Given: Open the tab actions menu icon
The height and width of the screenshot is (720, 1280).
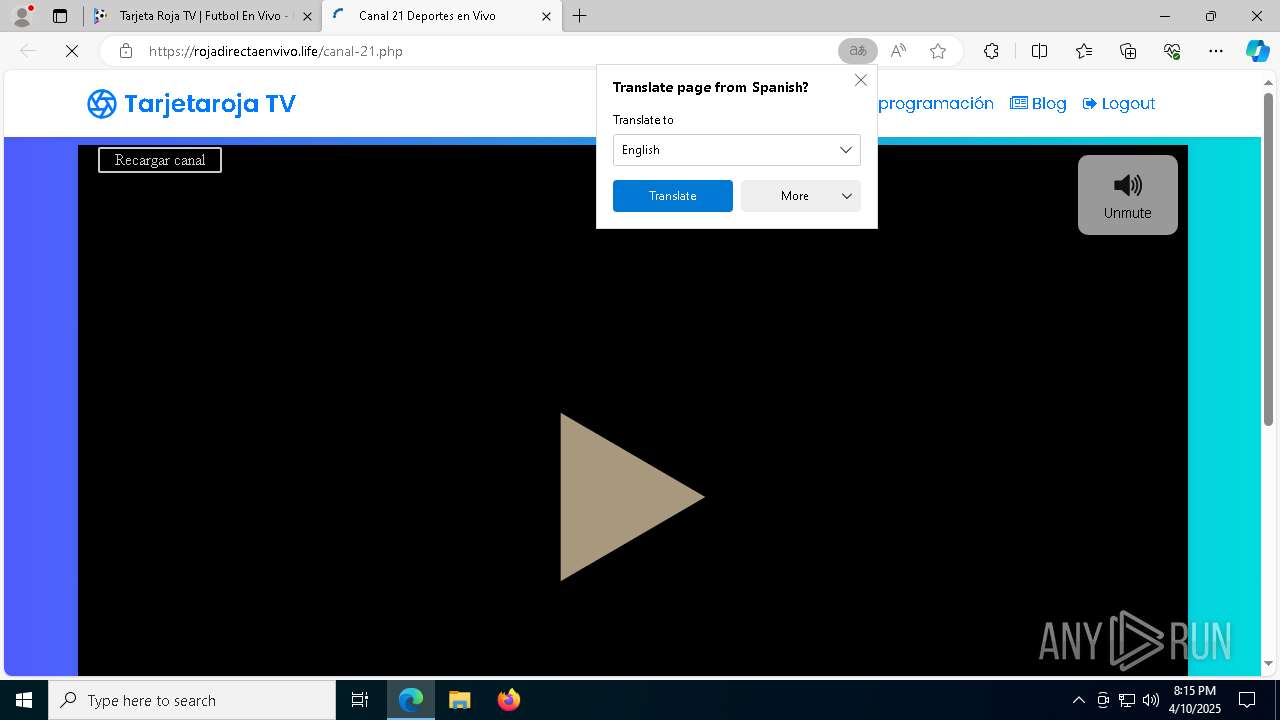Looking at the screenshot, I should pyautogui.click(x=60, y=16).
